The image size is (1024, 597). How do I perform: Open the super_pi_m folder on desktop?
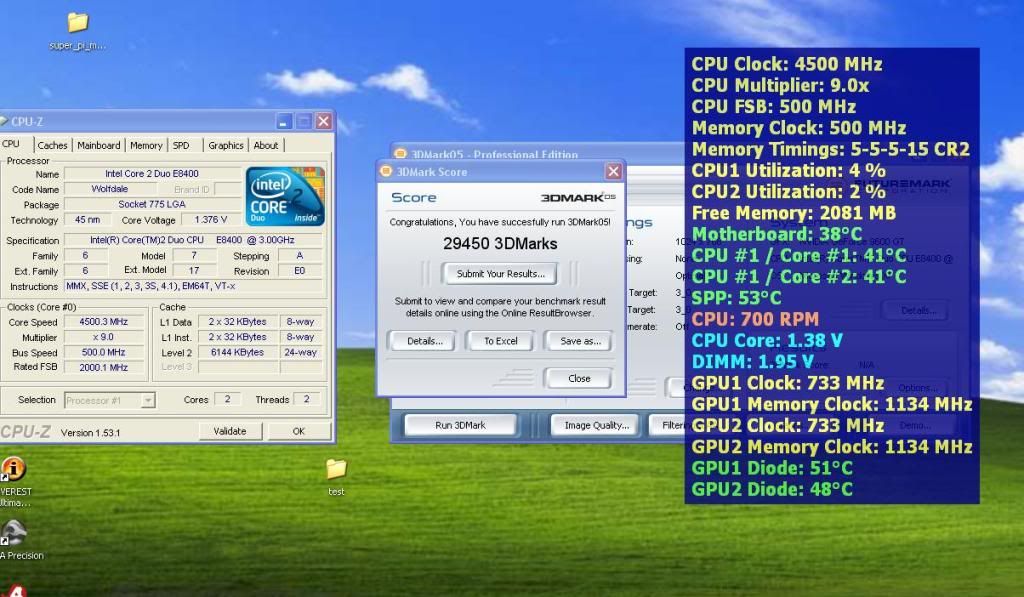(77, 30)
